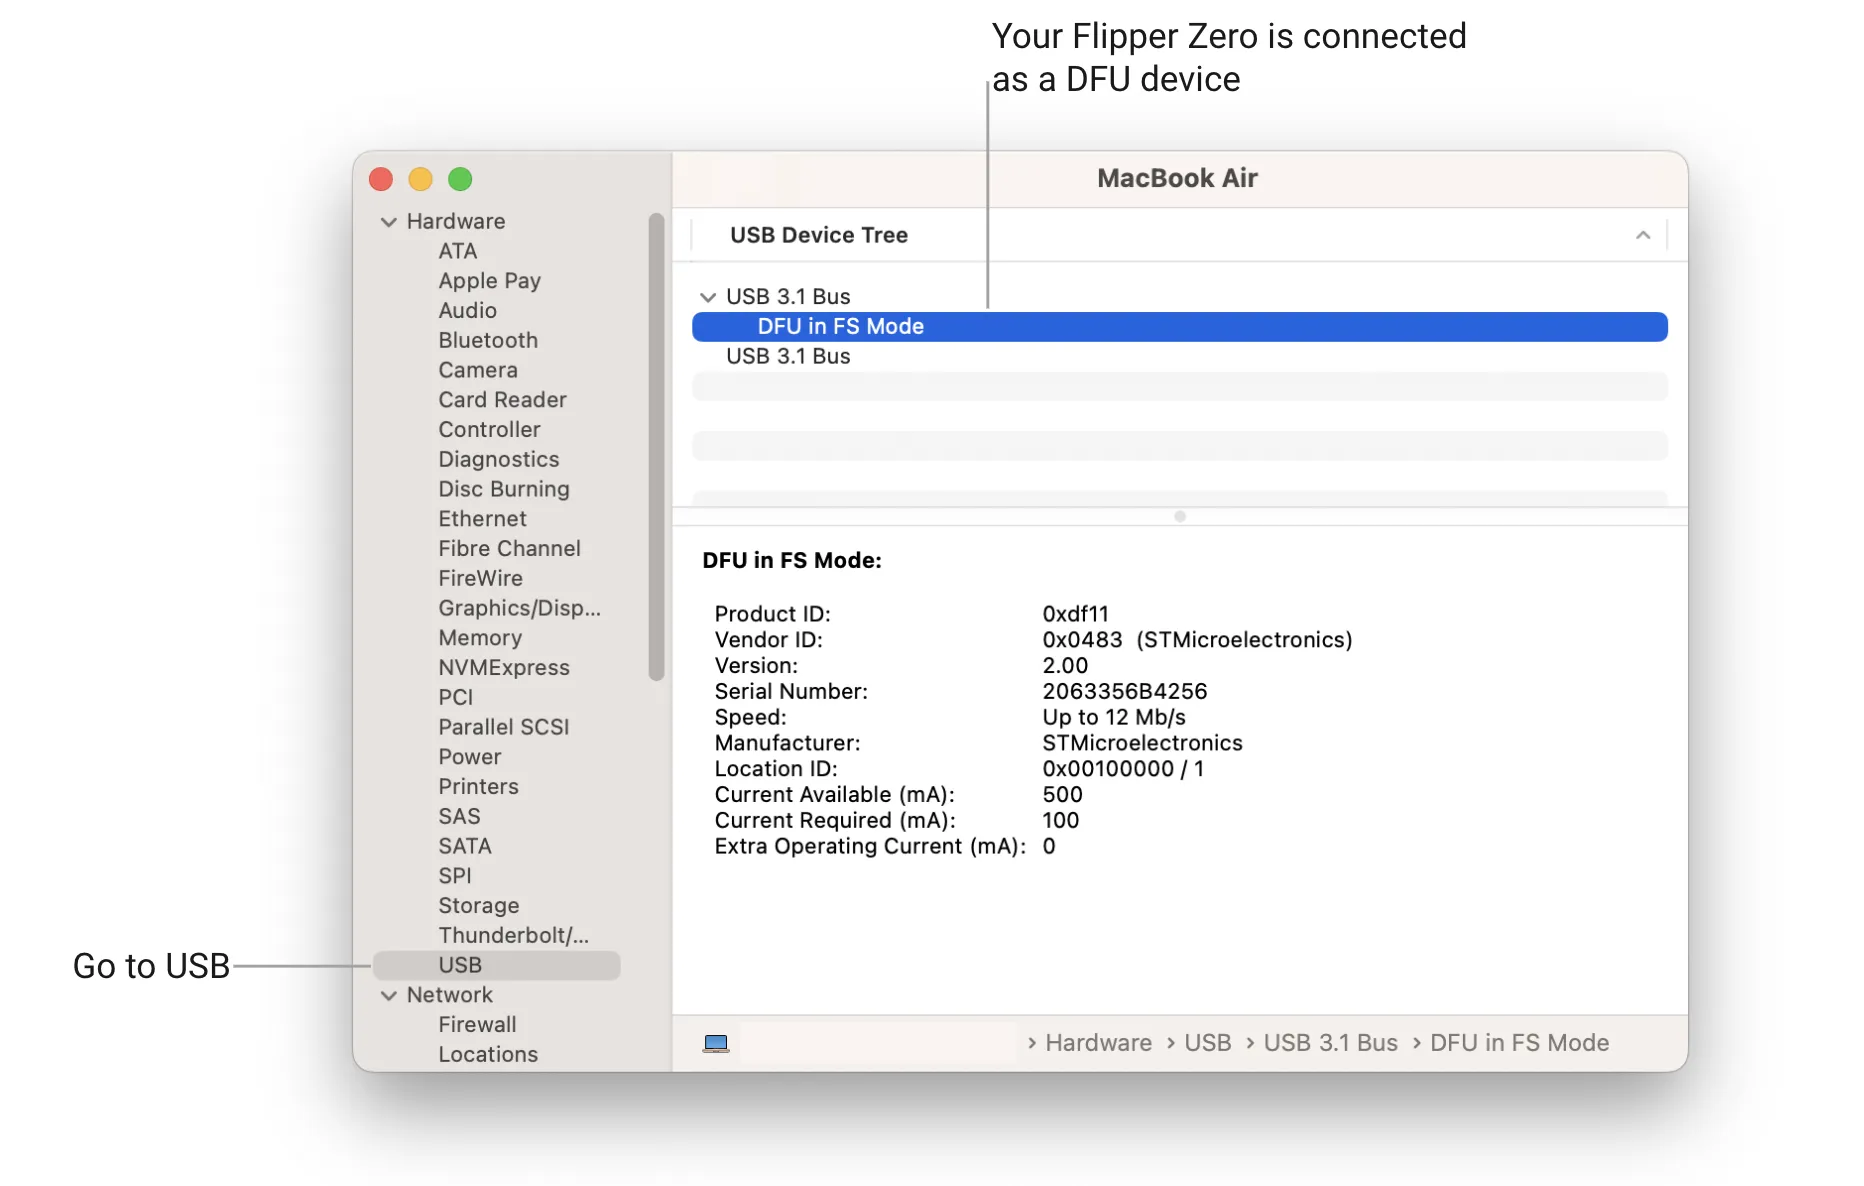Click the Location ID value 0x00100000 / 1
Screen dimensions: 1864x1186
[x=1123, y=769]
